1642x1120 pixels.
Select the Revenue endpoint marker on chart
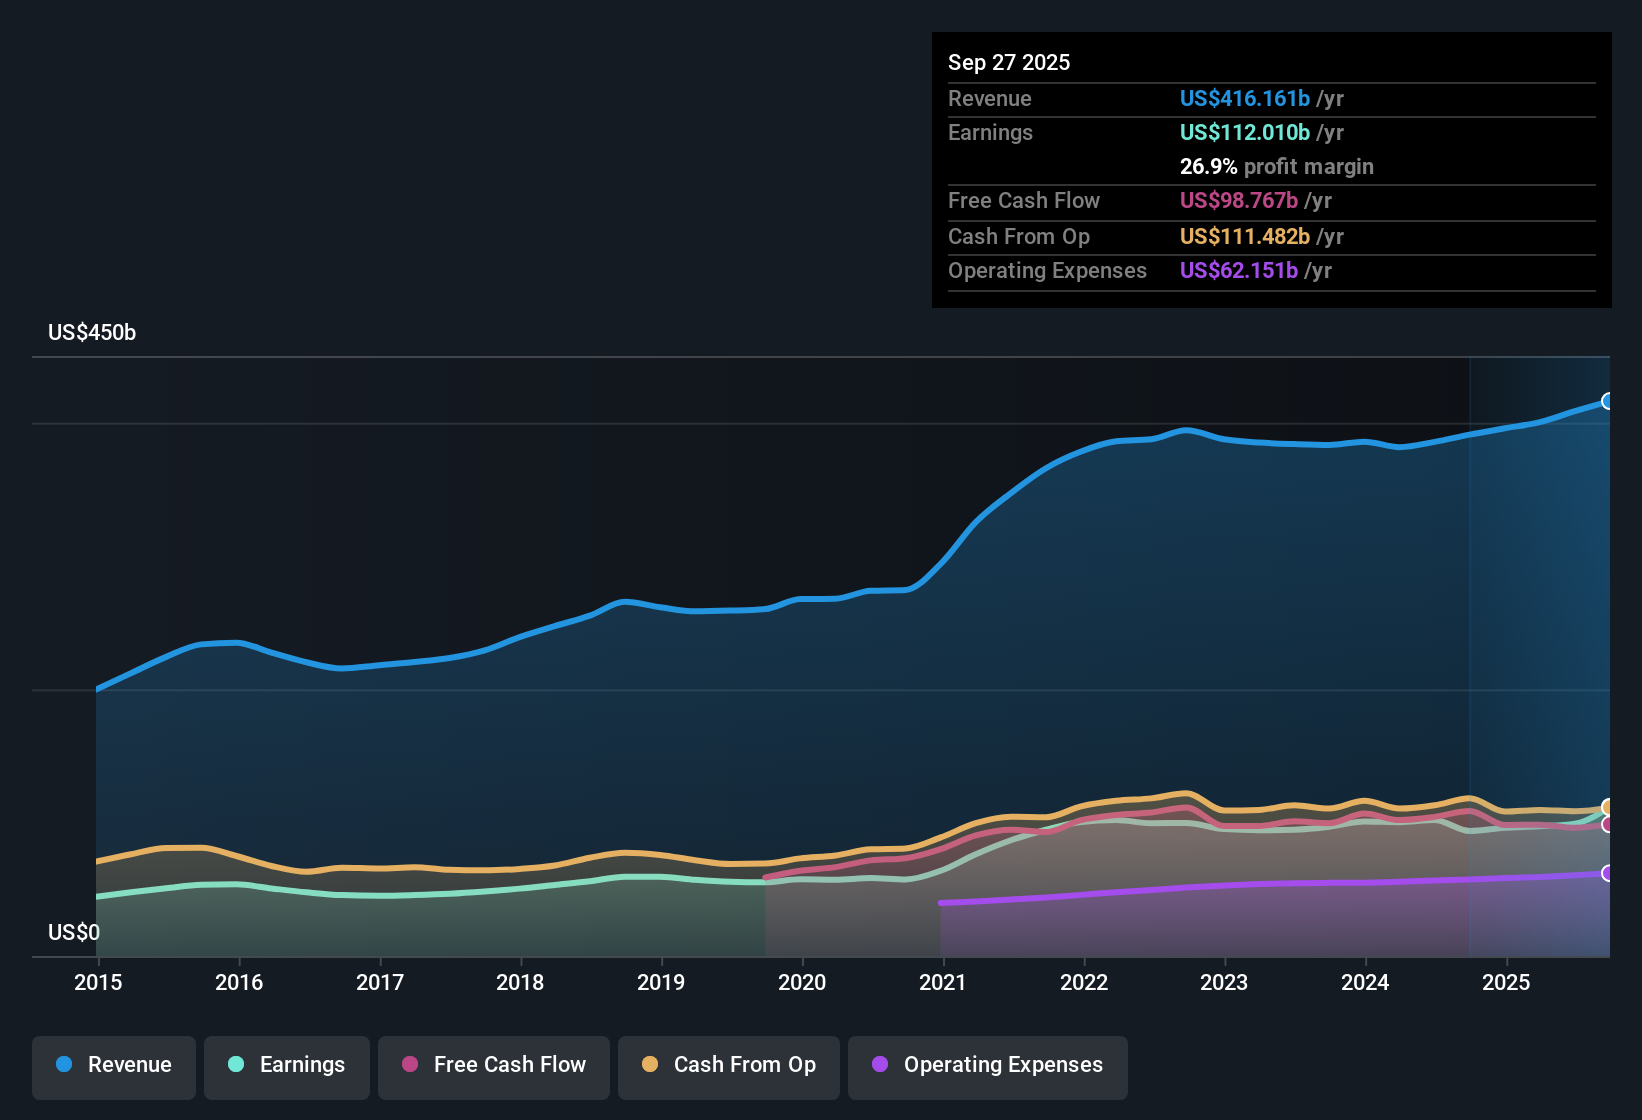click(x=1608, y=400)
